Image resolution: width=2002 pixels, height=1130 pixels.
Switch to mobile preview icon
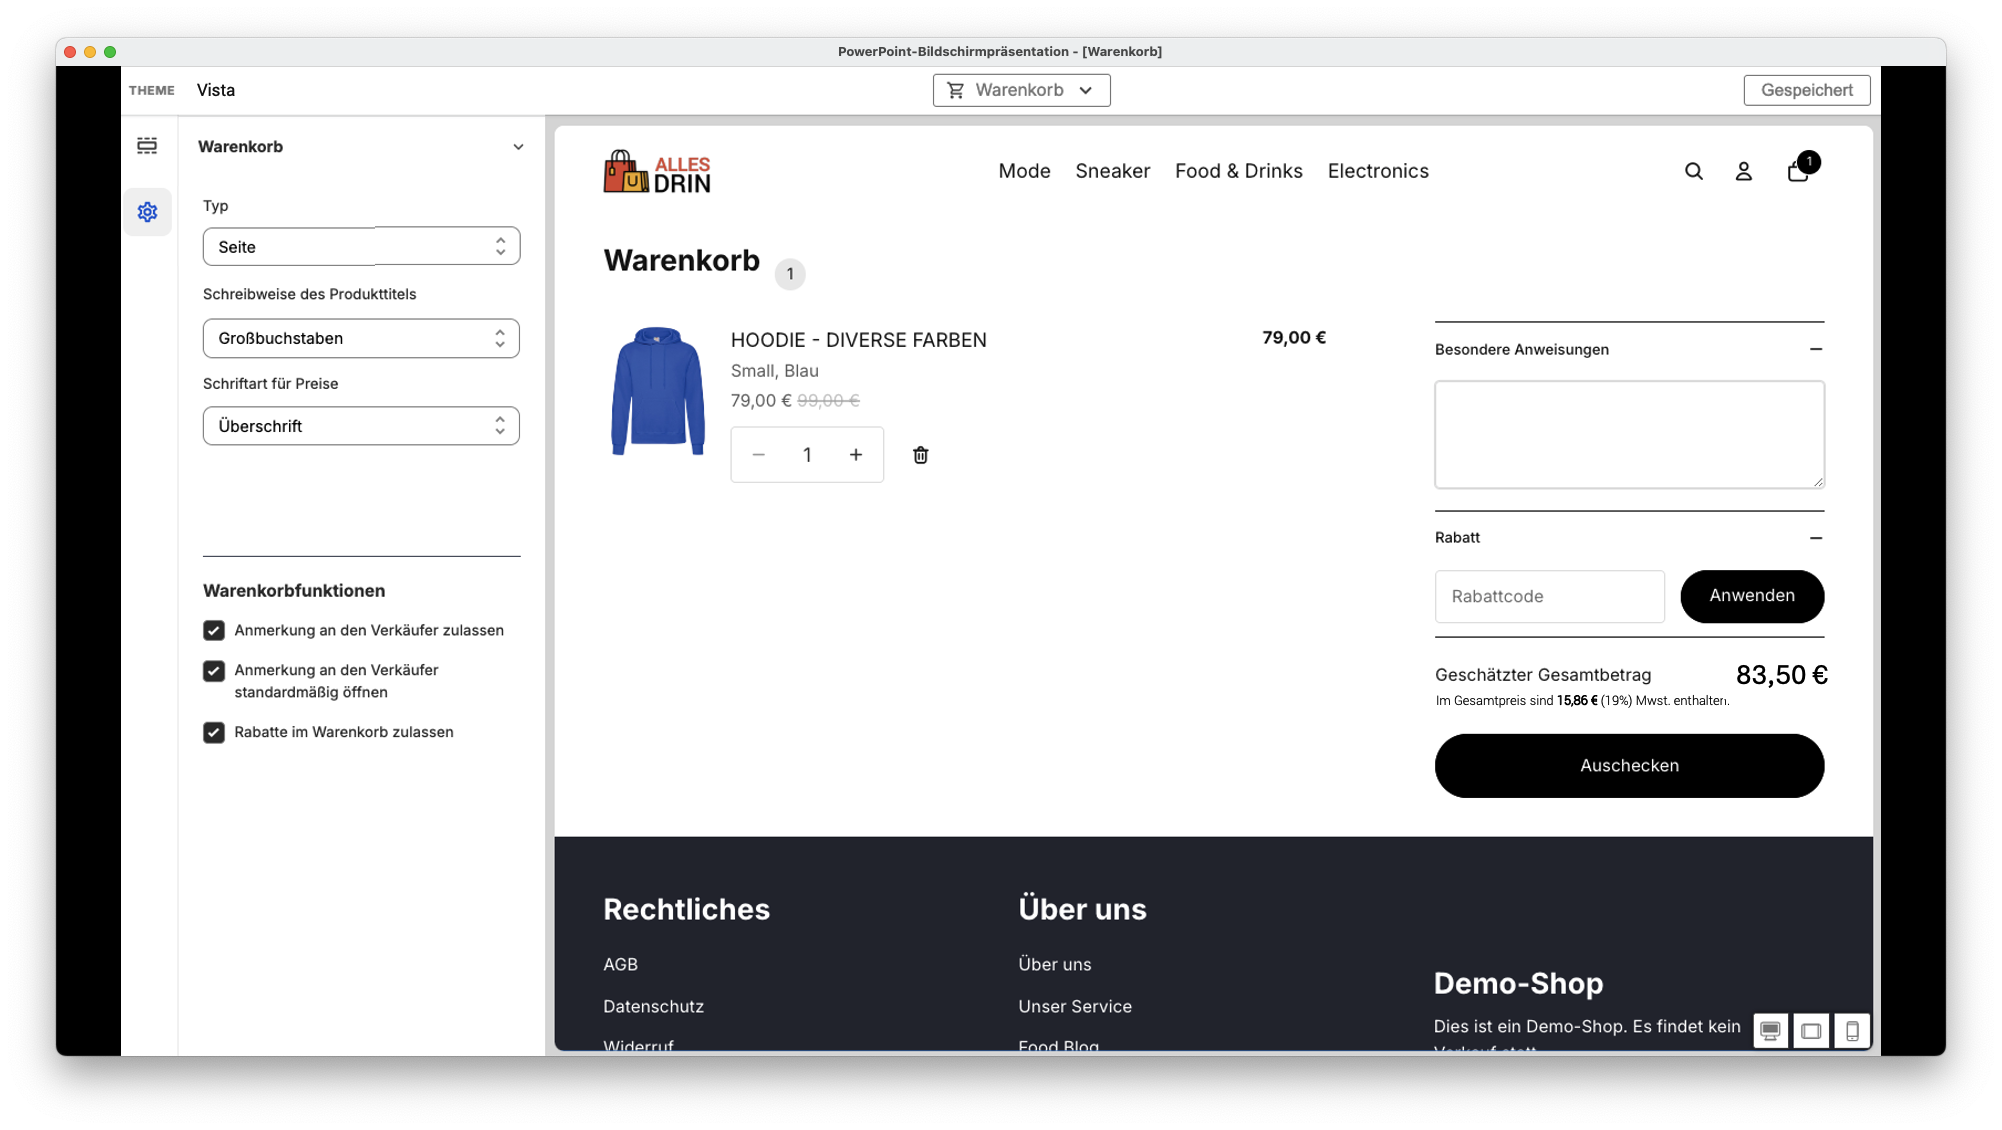click(1852, 1031)
